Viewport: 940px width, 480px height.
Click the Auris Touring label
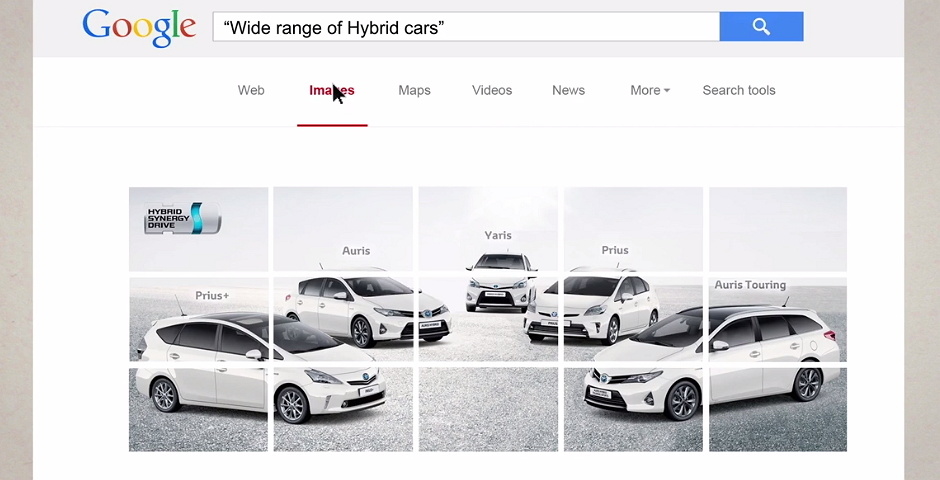(750, 285)
